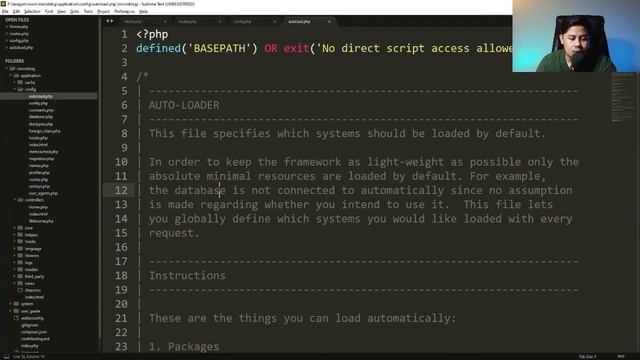Image resolution: width=640 pixels, height=360 pixels.
Task: Open the Project menu
Action: click(103, 11)
